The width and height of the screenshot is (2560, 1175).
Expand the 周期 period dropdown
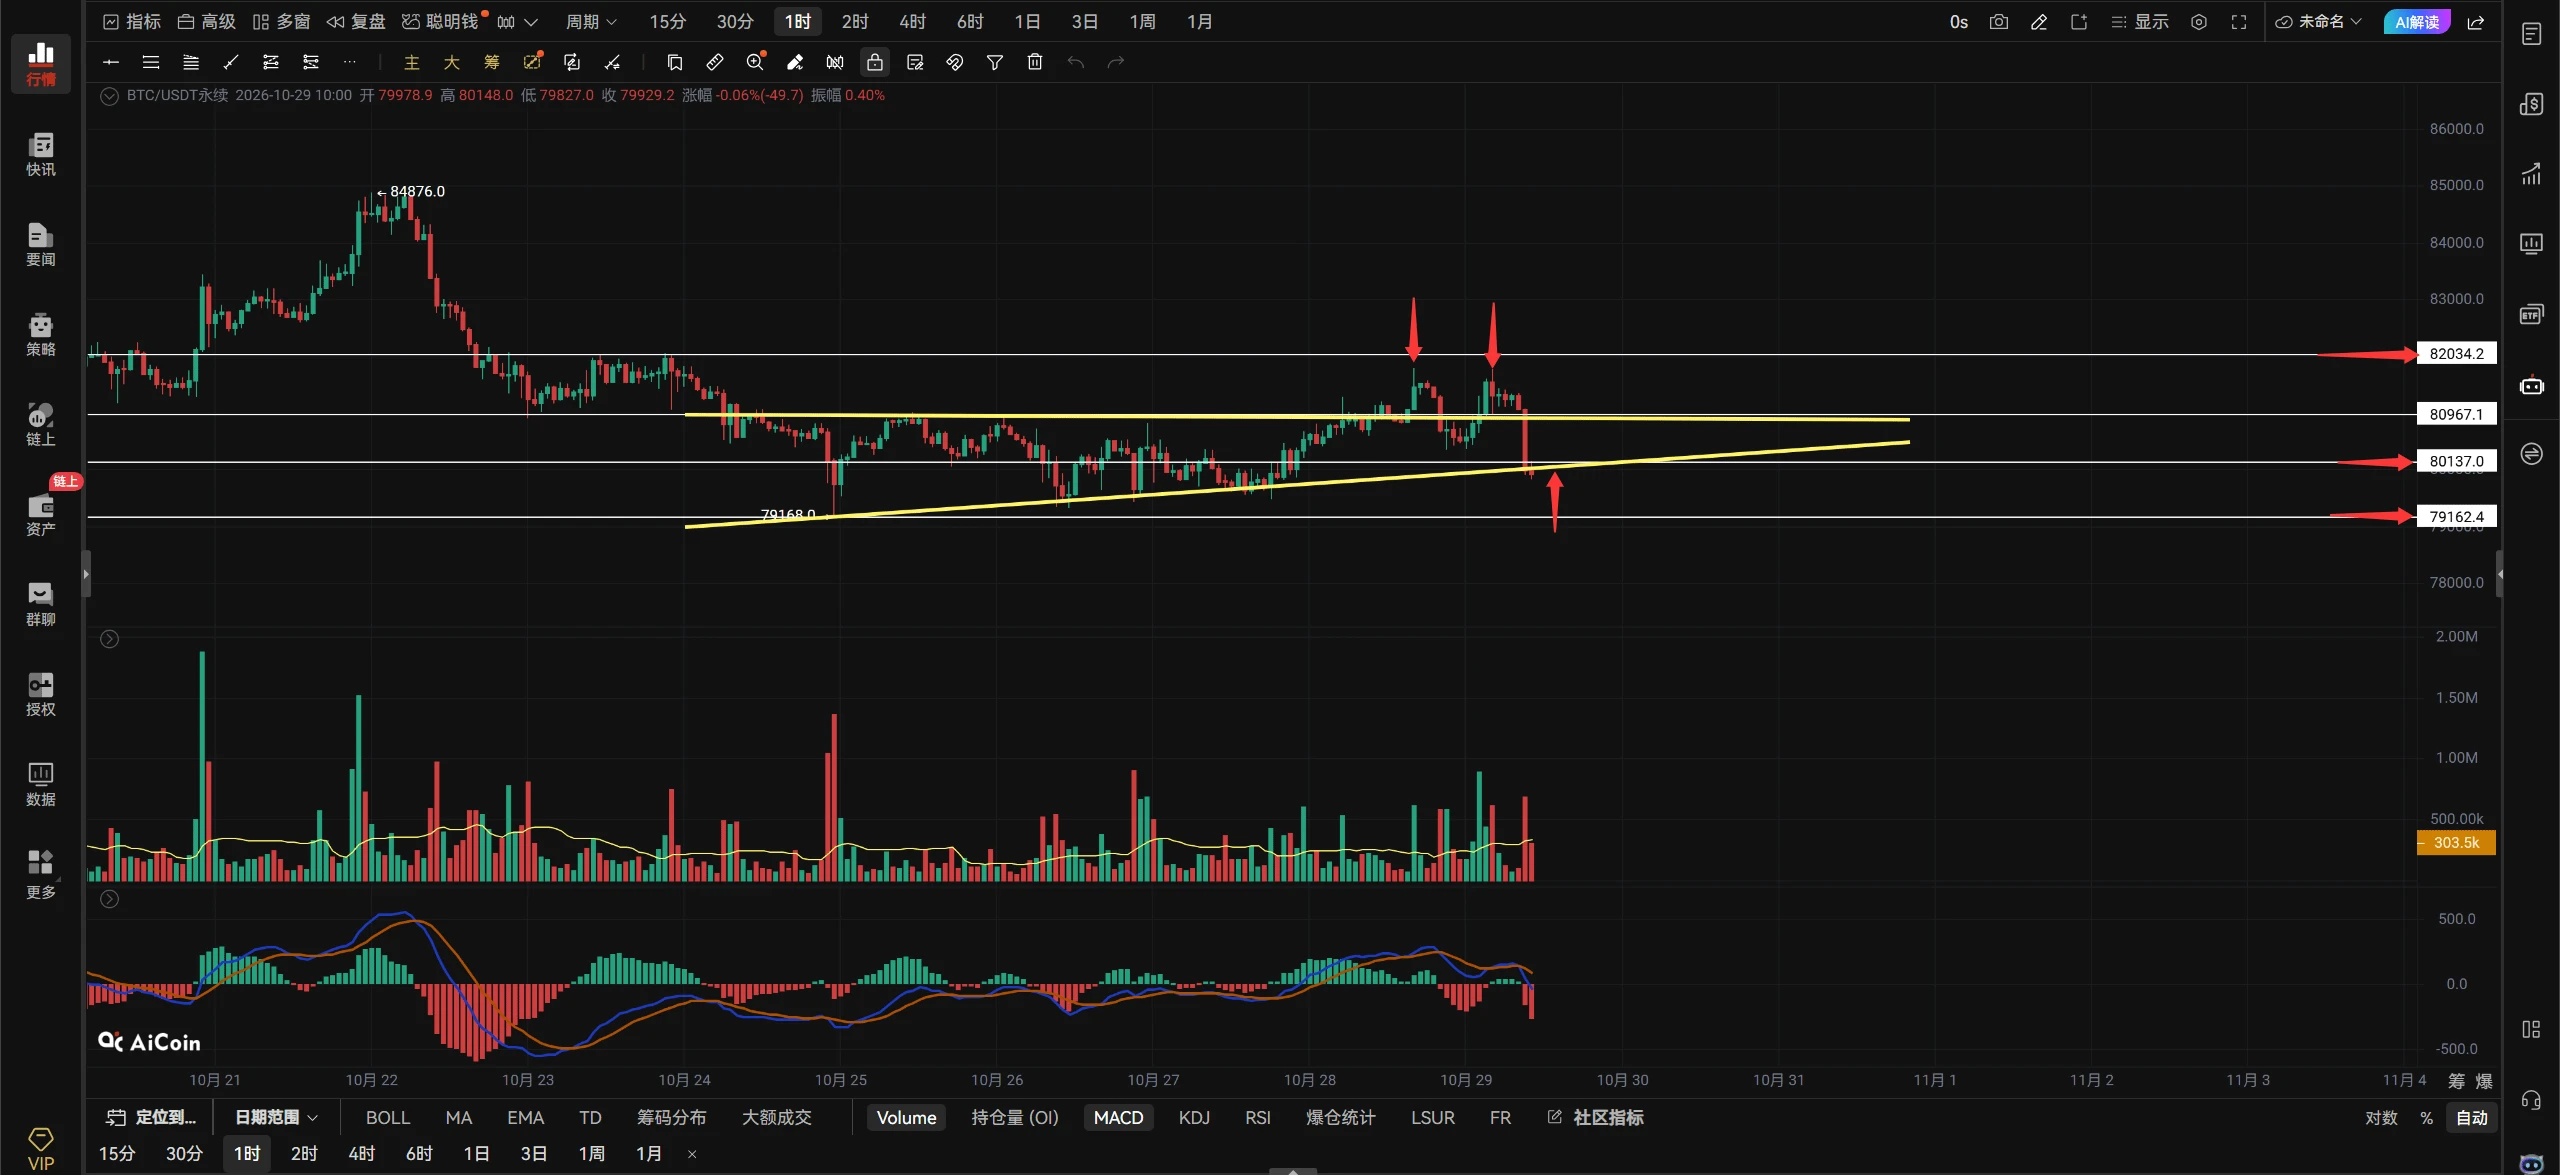592,22
